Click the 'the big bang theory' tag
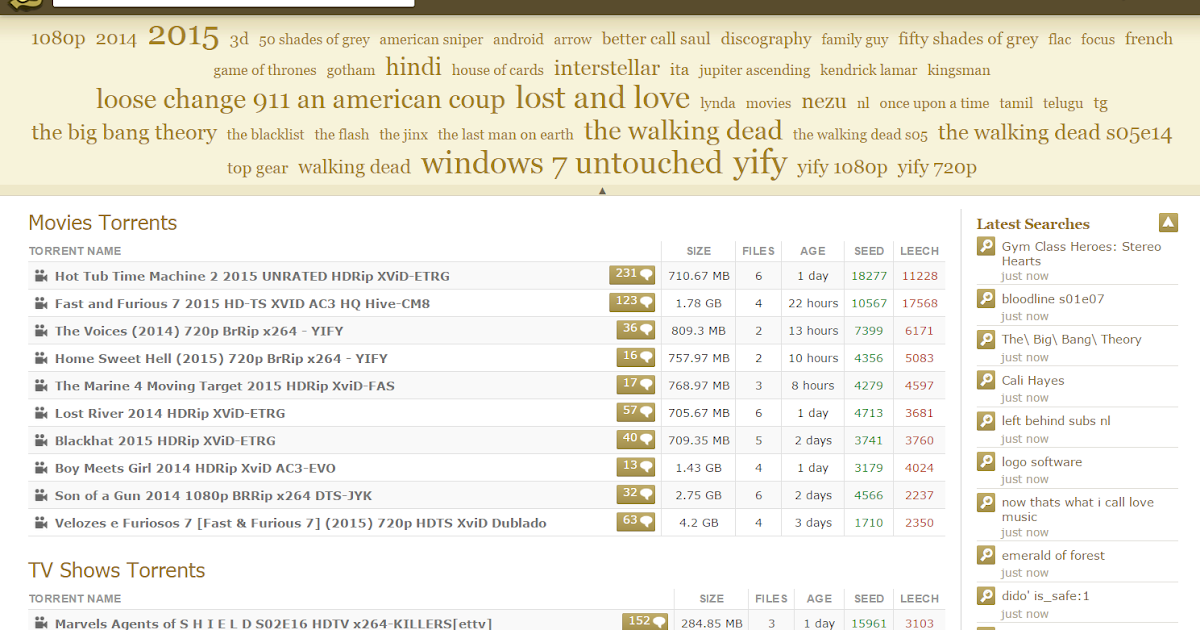Screen dimensions: 1200x630 (124, 132)
